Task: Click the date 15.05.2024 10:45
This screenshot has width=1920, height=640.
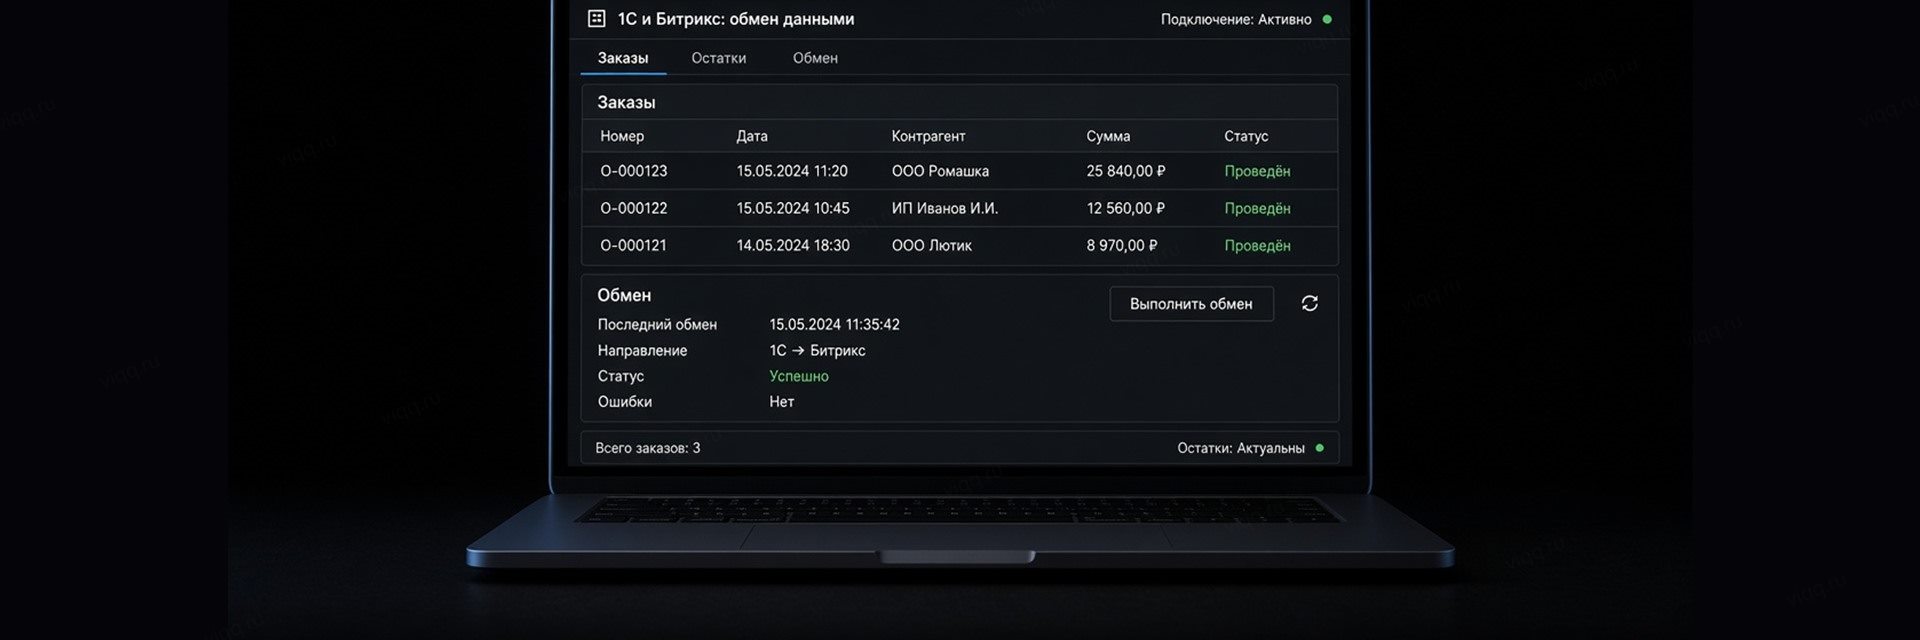Action: coord(793,208)
